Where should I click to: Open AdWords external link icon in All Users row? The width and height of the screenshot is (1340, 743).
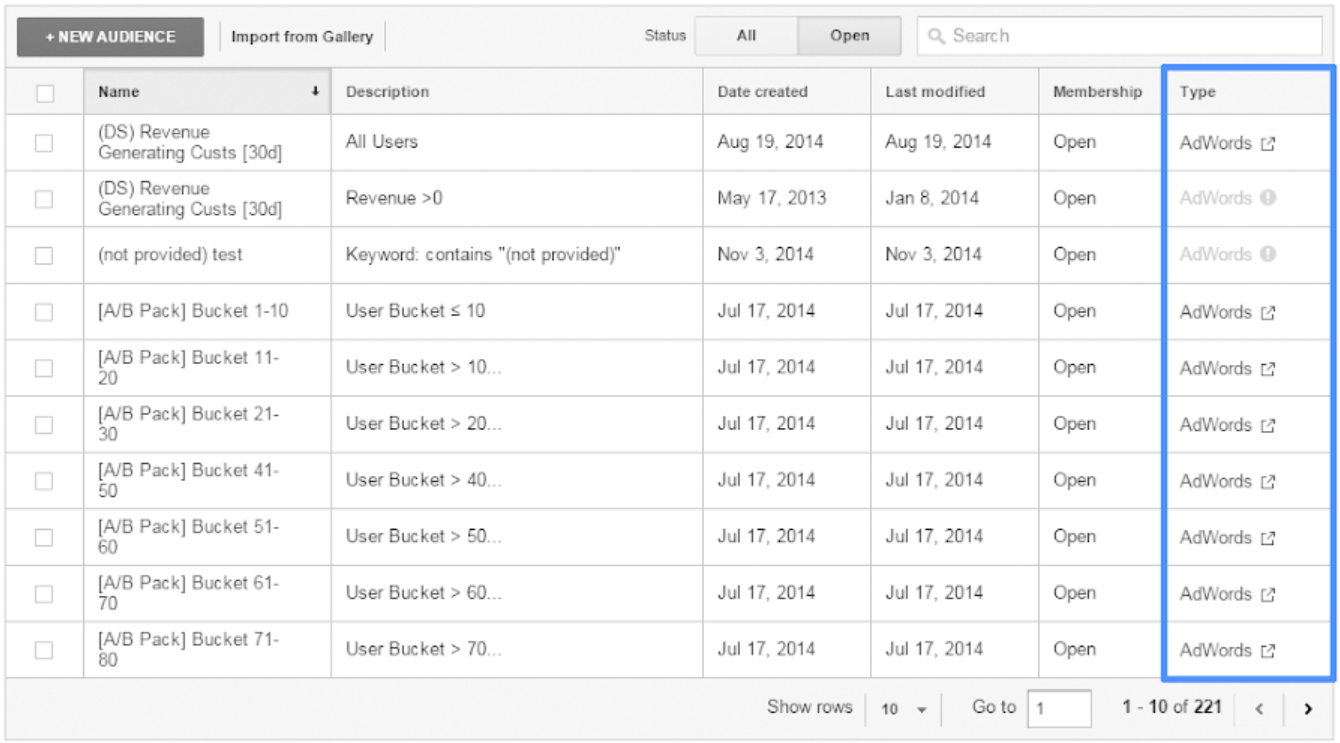(1267, 143)
